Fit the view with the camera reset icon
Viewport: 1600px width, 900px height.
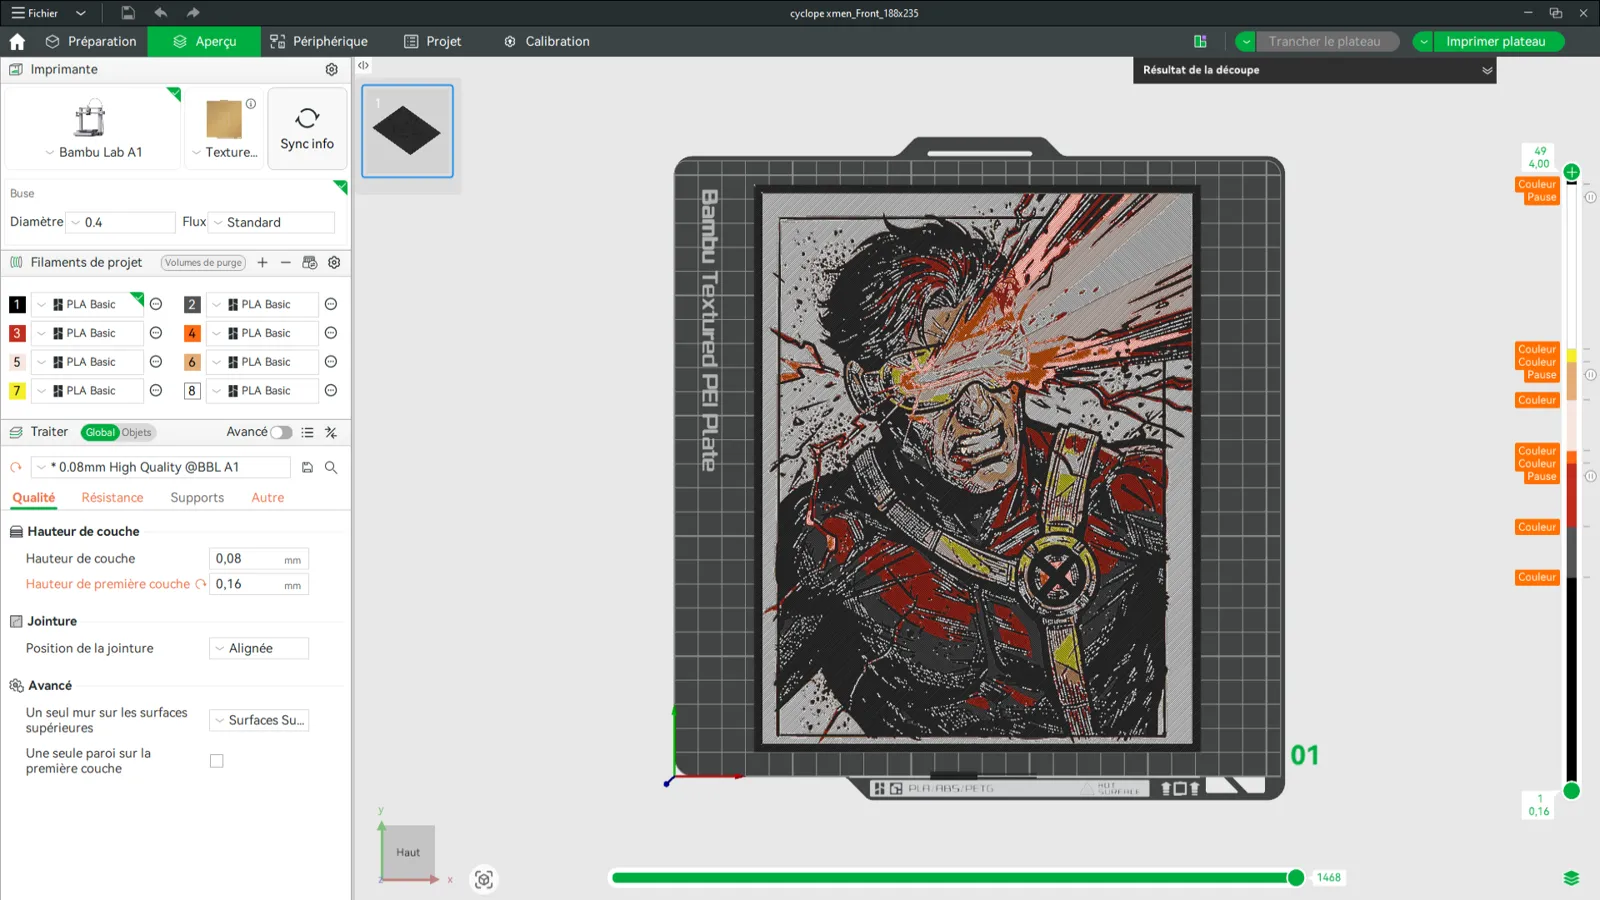click(x=484, y=879)
